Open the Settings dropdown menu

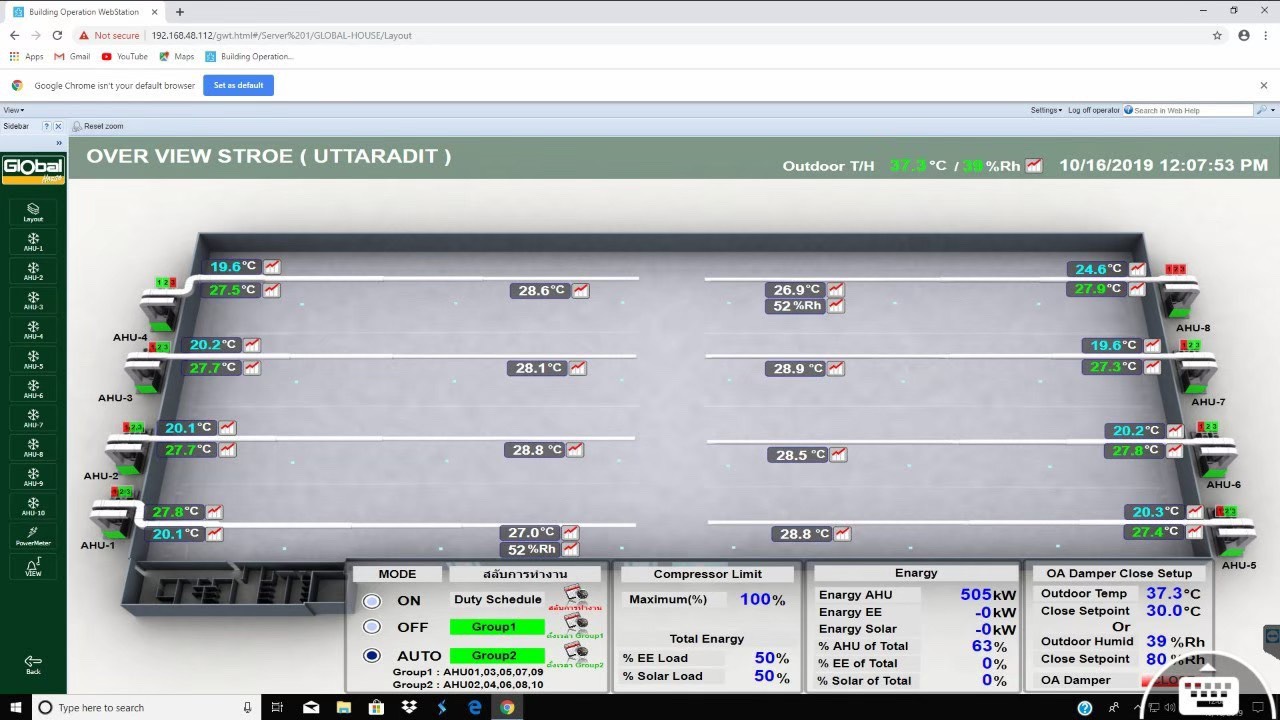click(x=1046, y=110)
